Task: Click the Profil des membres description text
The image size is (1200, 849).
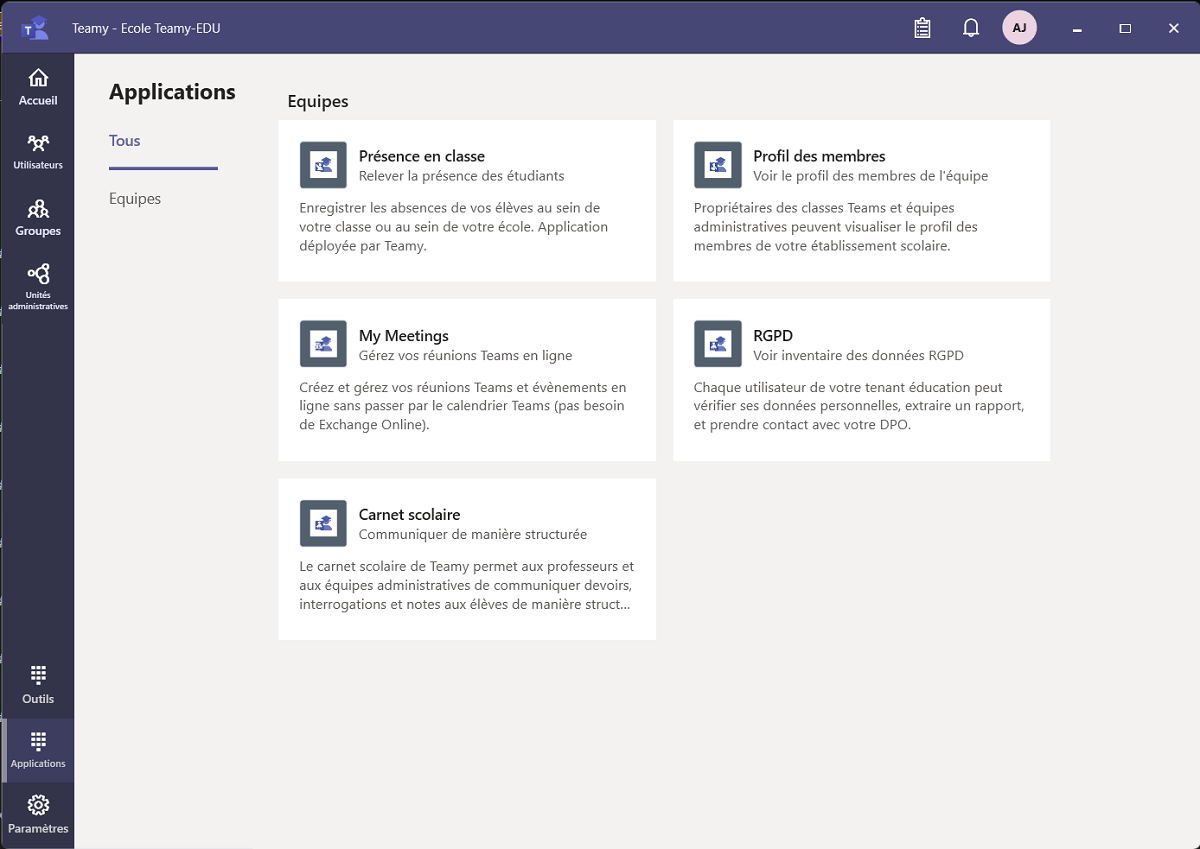Action: tap(836, 227)
